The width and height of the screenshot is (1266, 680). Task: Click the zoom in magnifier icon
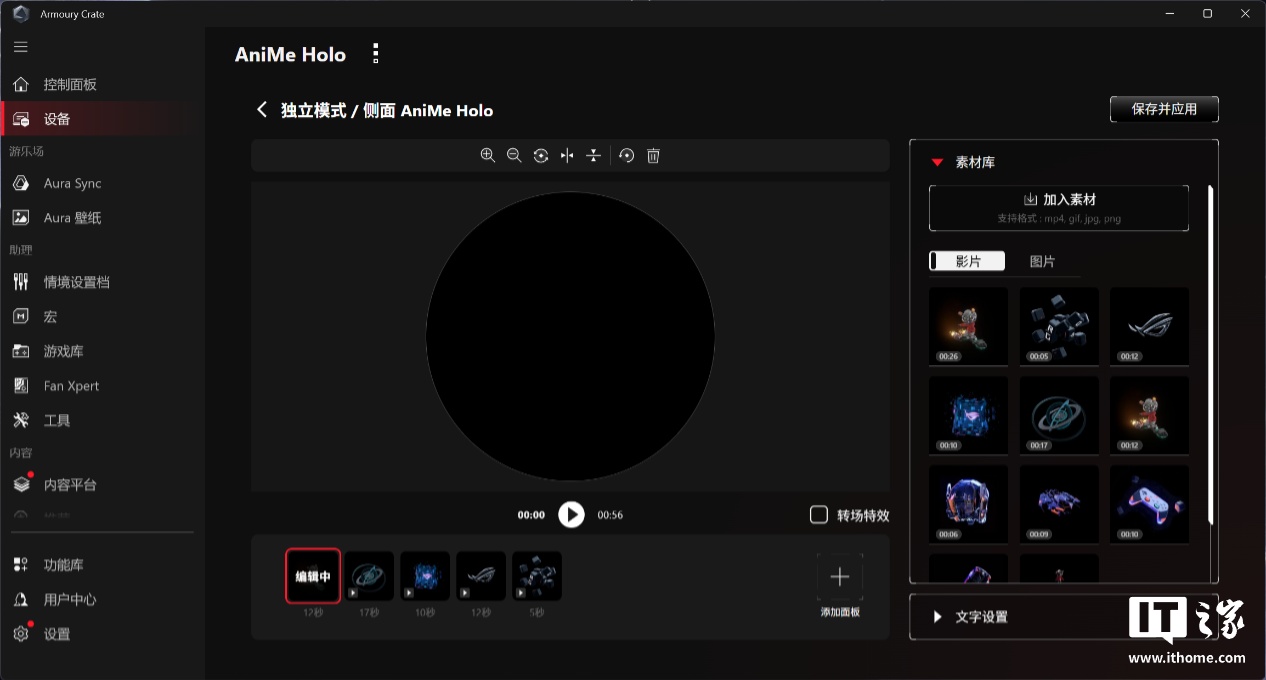488,155
